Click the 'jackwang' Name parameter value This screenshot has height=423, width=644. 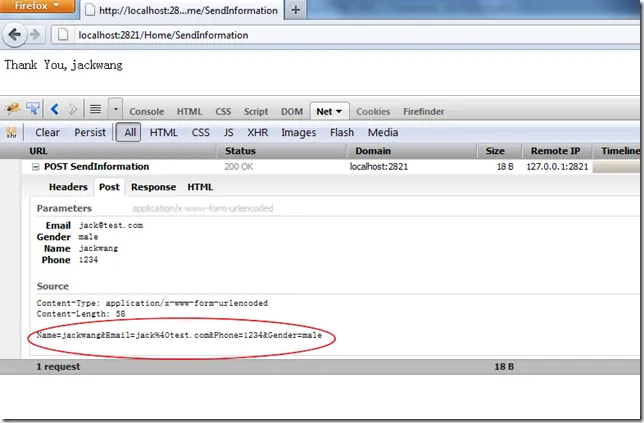pyautogui.click(x=99, y=248)
